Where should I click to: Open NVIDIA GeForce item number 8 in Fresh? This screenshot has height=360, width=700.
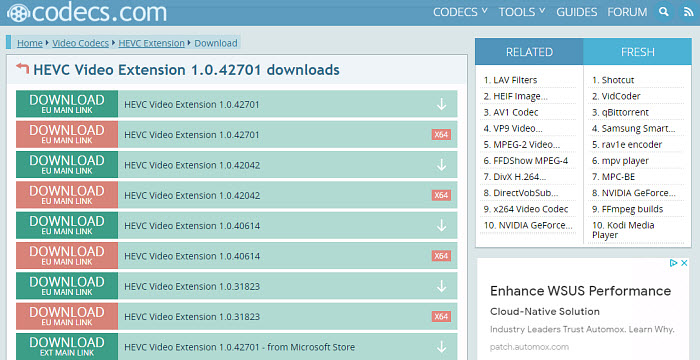coord(638,193)
